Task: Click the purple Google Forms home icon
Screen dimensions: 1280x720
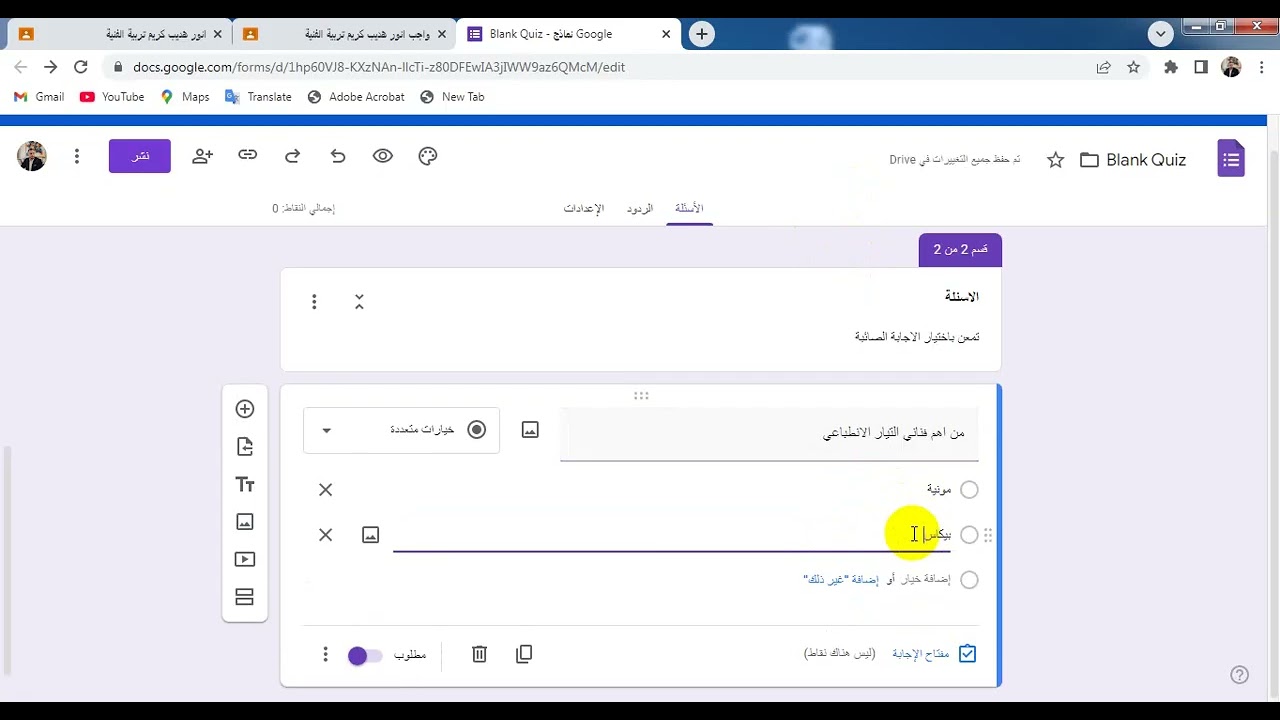Action: pyautogui.click(x=1231, y=159)
